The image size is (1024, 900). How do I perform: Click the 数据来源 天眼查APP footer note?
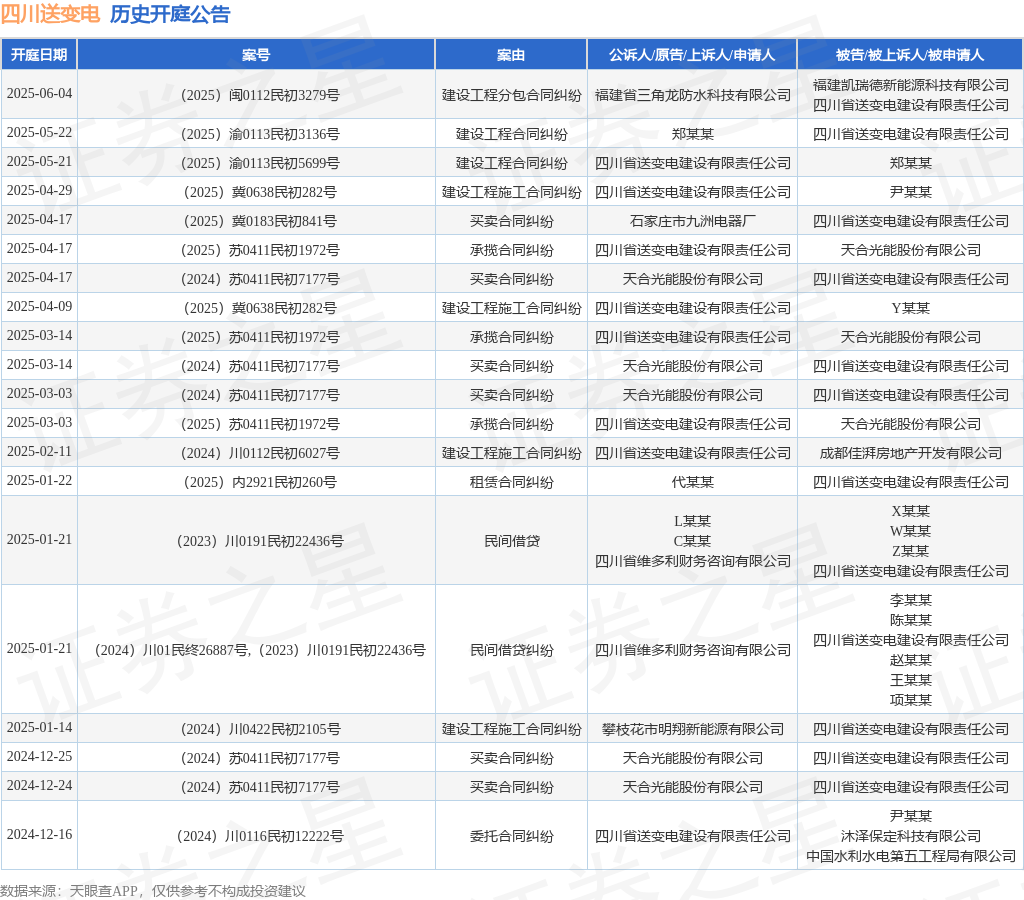153,891
